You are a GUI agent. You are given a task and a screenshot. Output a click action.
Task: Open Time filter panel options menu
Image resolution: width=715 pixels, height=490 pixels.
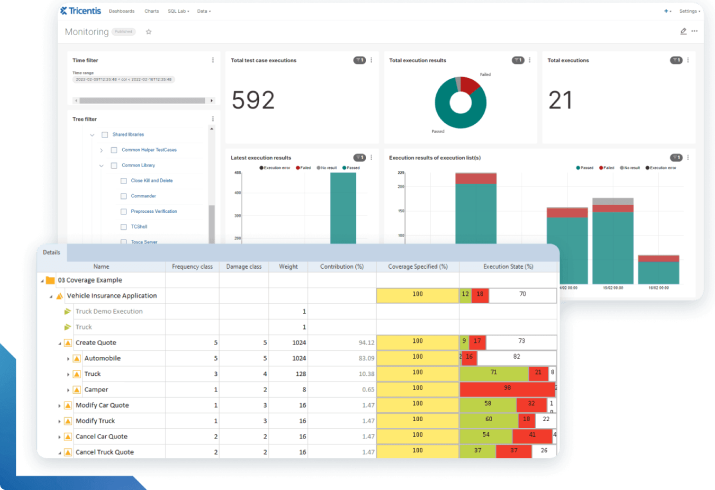(x=212, y=60)
